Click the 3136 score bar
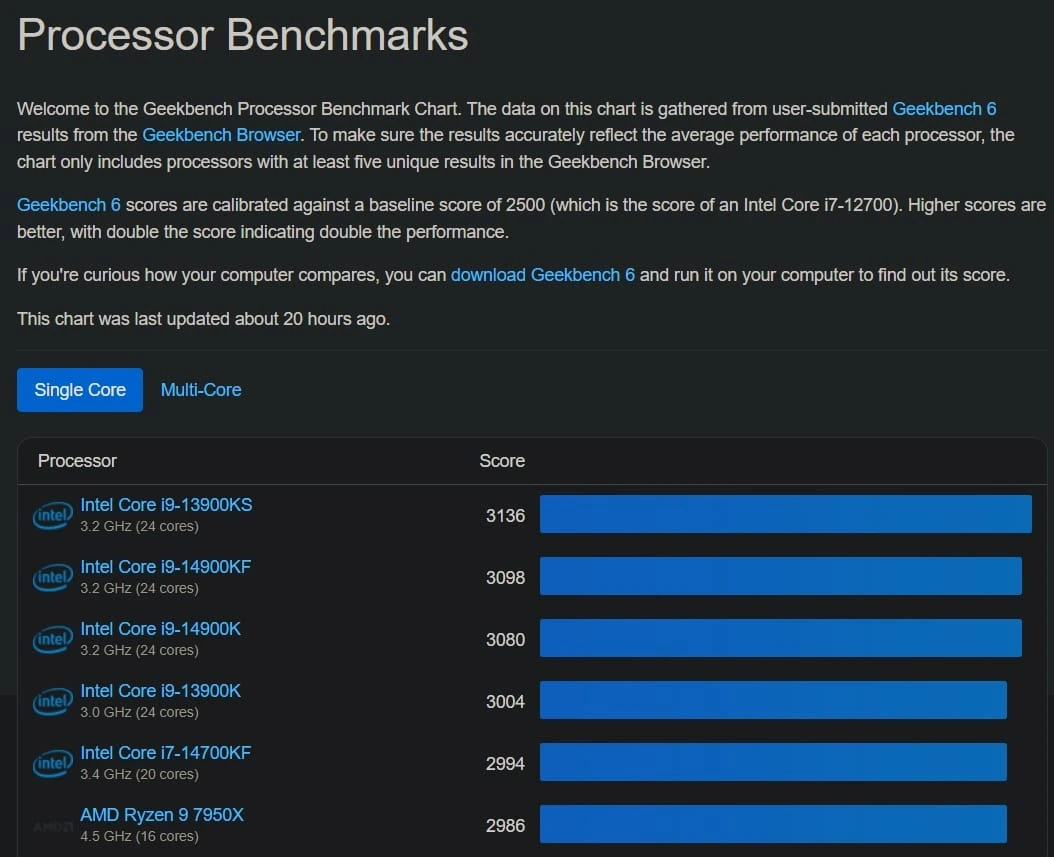This screenshot has width=1054, height=857. coord(786,514)
